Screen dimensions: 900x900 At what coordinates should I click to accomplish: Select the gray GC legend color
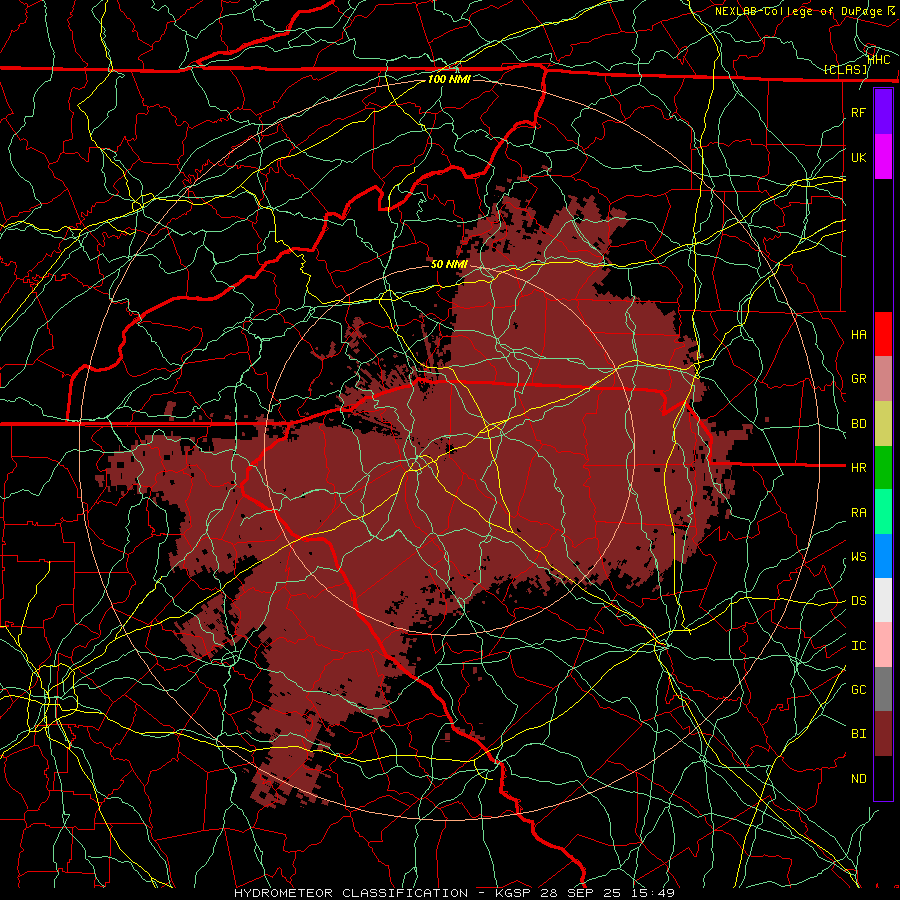[883, 689]
